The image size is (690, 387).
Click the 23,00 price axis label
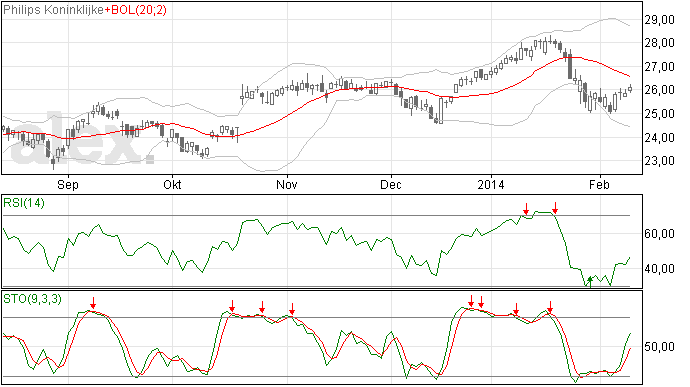660,161
